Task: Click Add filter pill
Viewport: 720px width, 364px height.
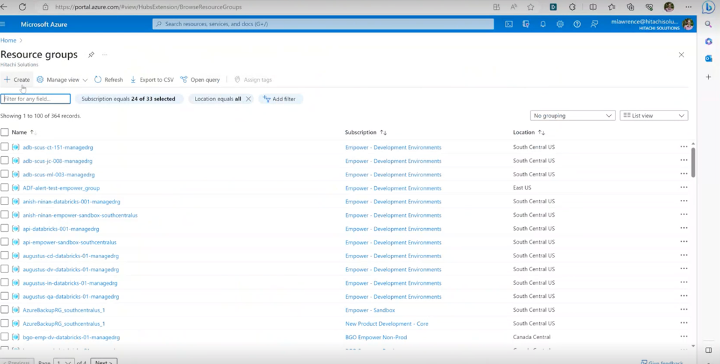Action: point(280,99)
